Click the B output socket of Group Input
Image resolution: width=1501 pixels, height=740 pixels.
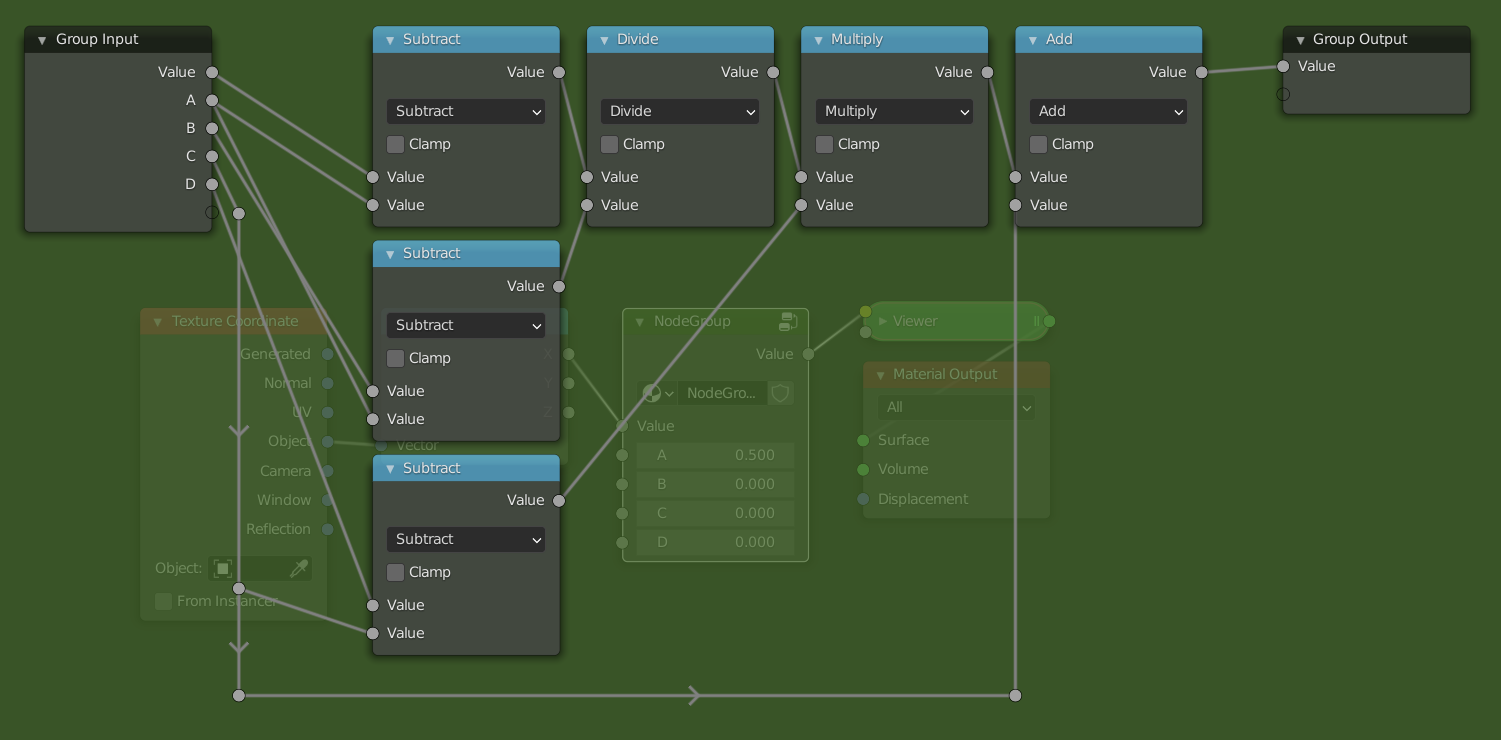pos(212,128)
